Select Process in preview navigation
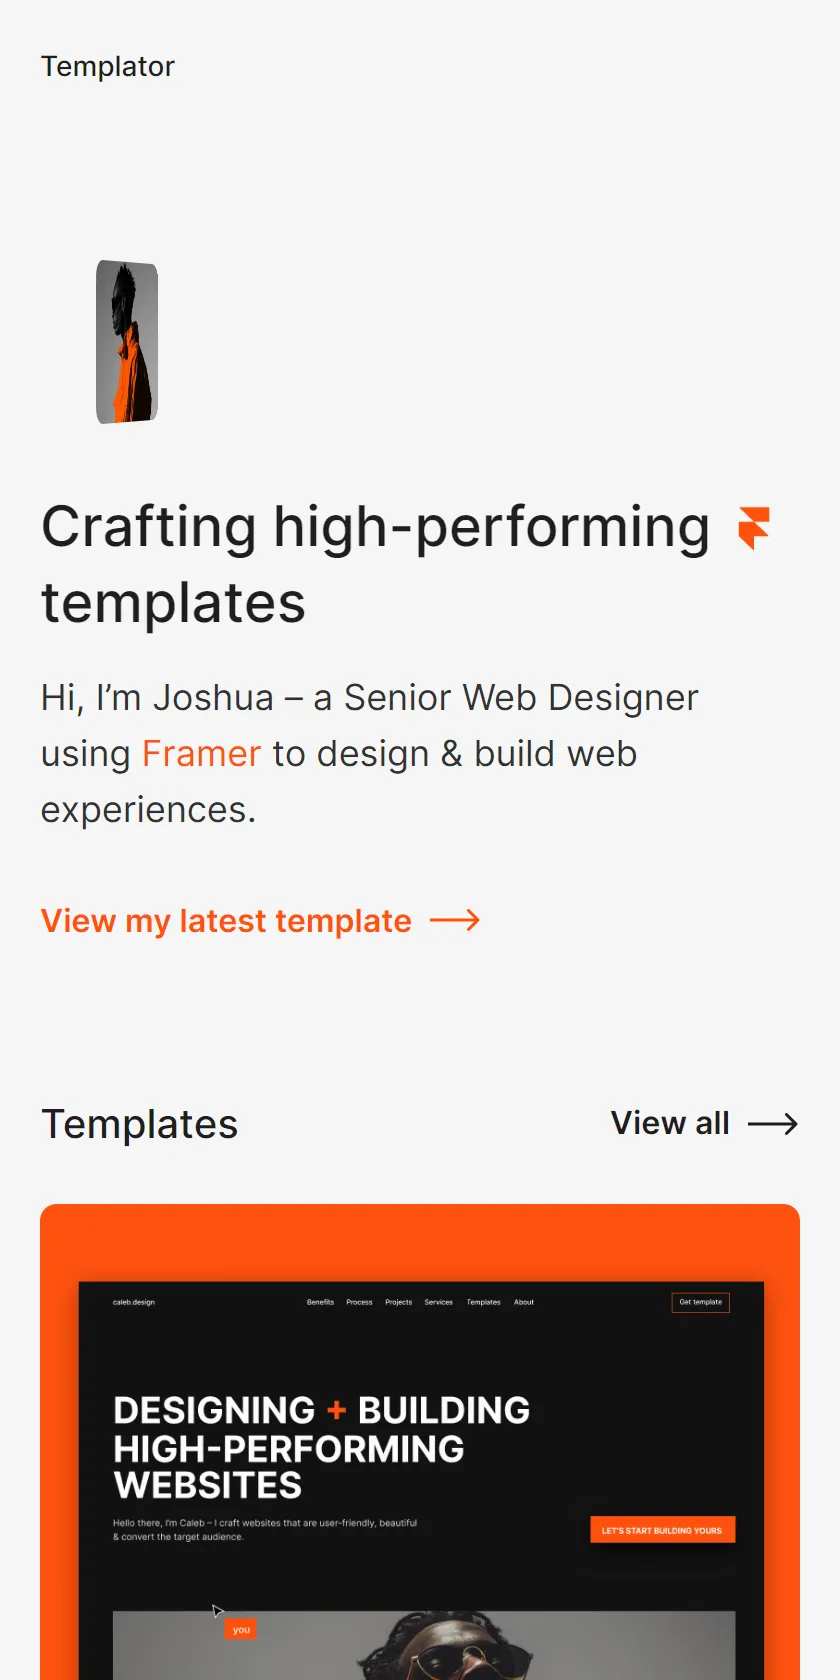Viewport: 840px width, 1680px height. [359, 1302]
